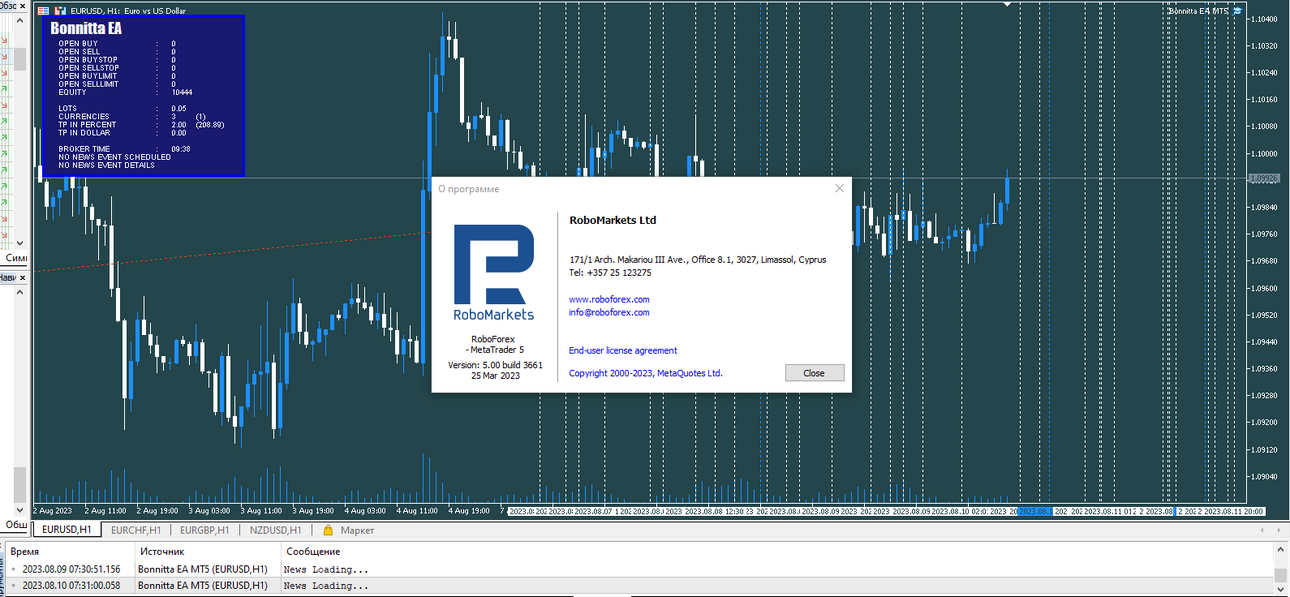The width and height of the screenshot is (1290, 597).
Task: Click the TP IN PERCENT row label
Action: tap(87, 124)
